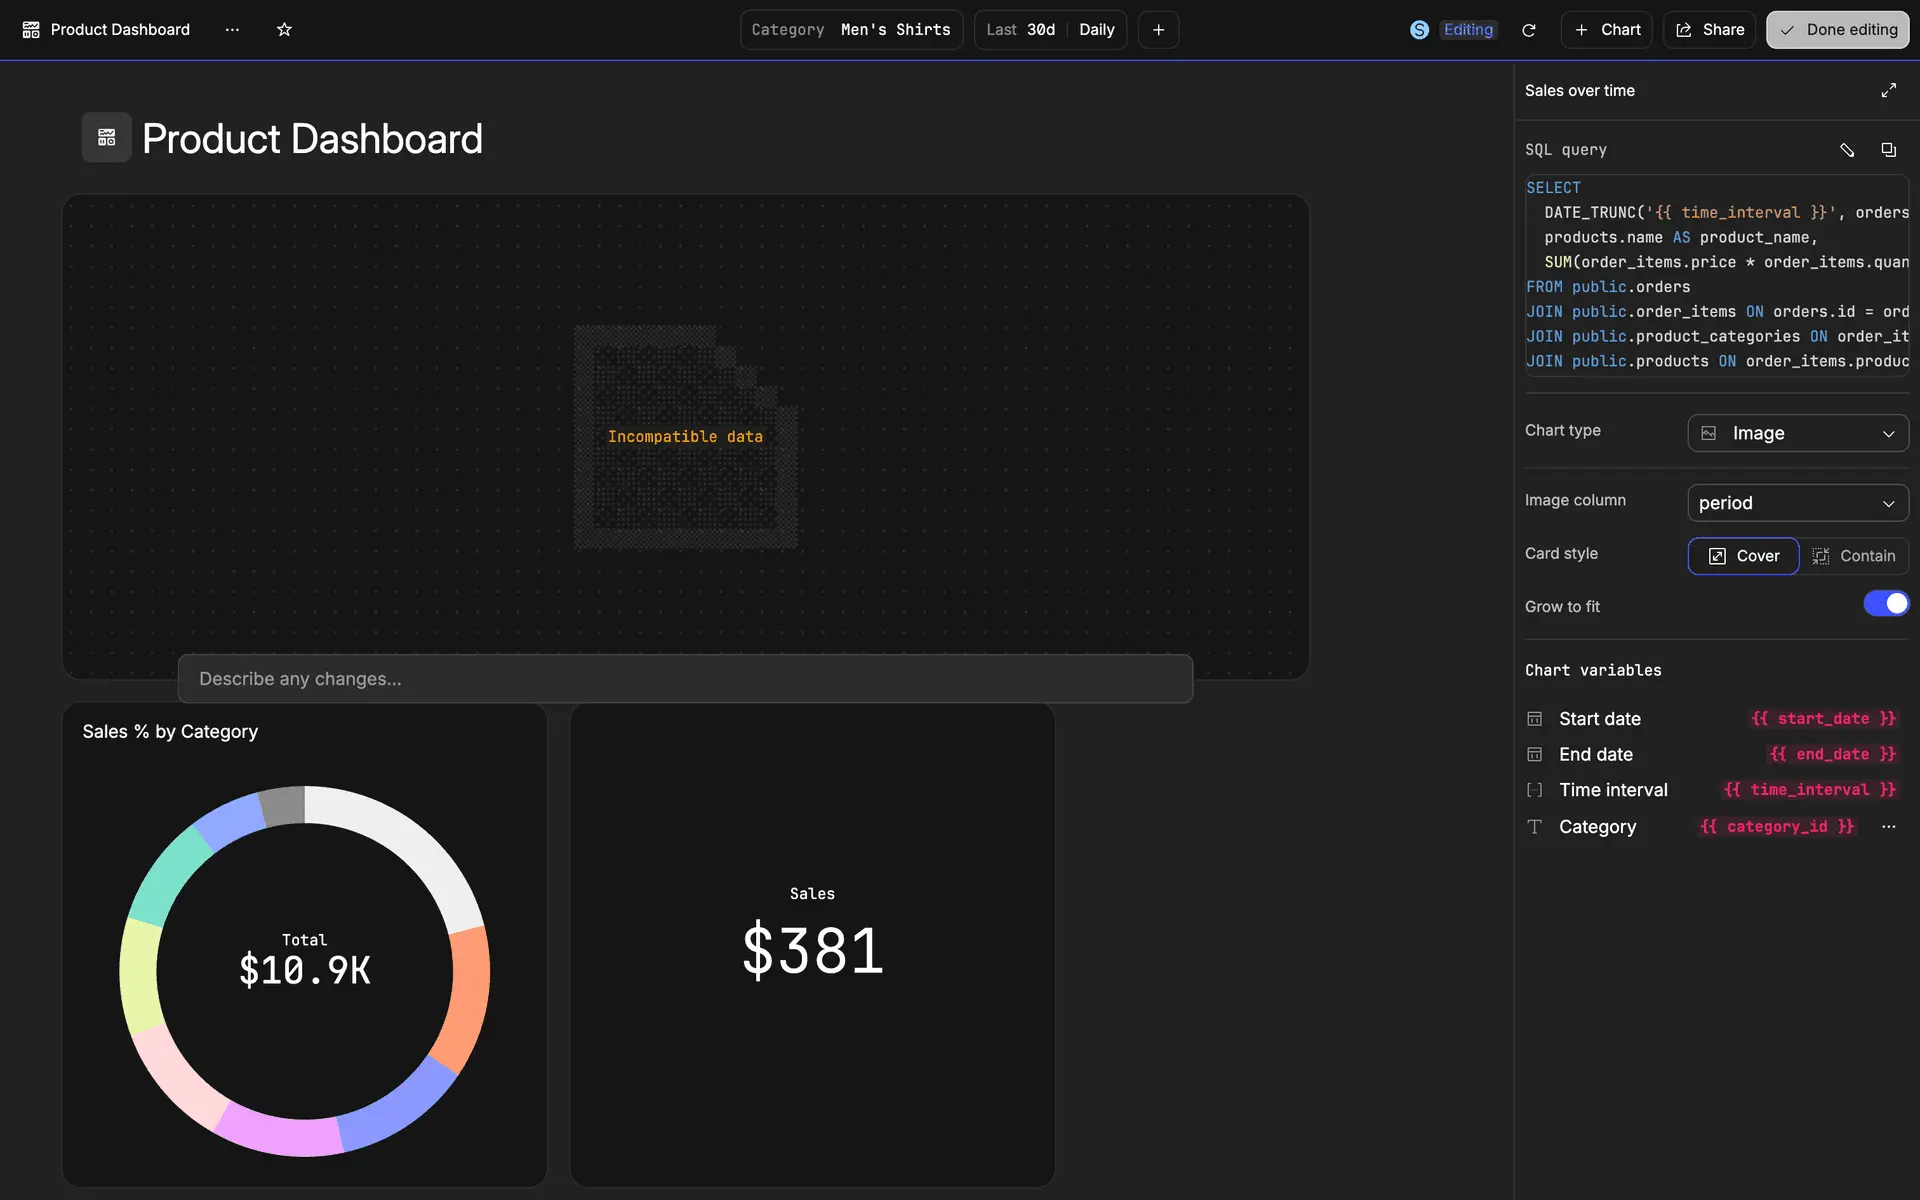Change the Category Men's Shirts filter
1920x1200 pixels.
pos(851,30)
